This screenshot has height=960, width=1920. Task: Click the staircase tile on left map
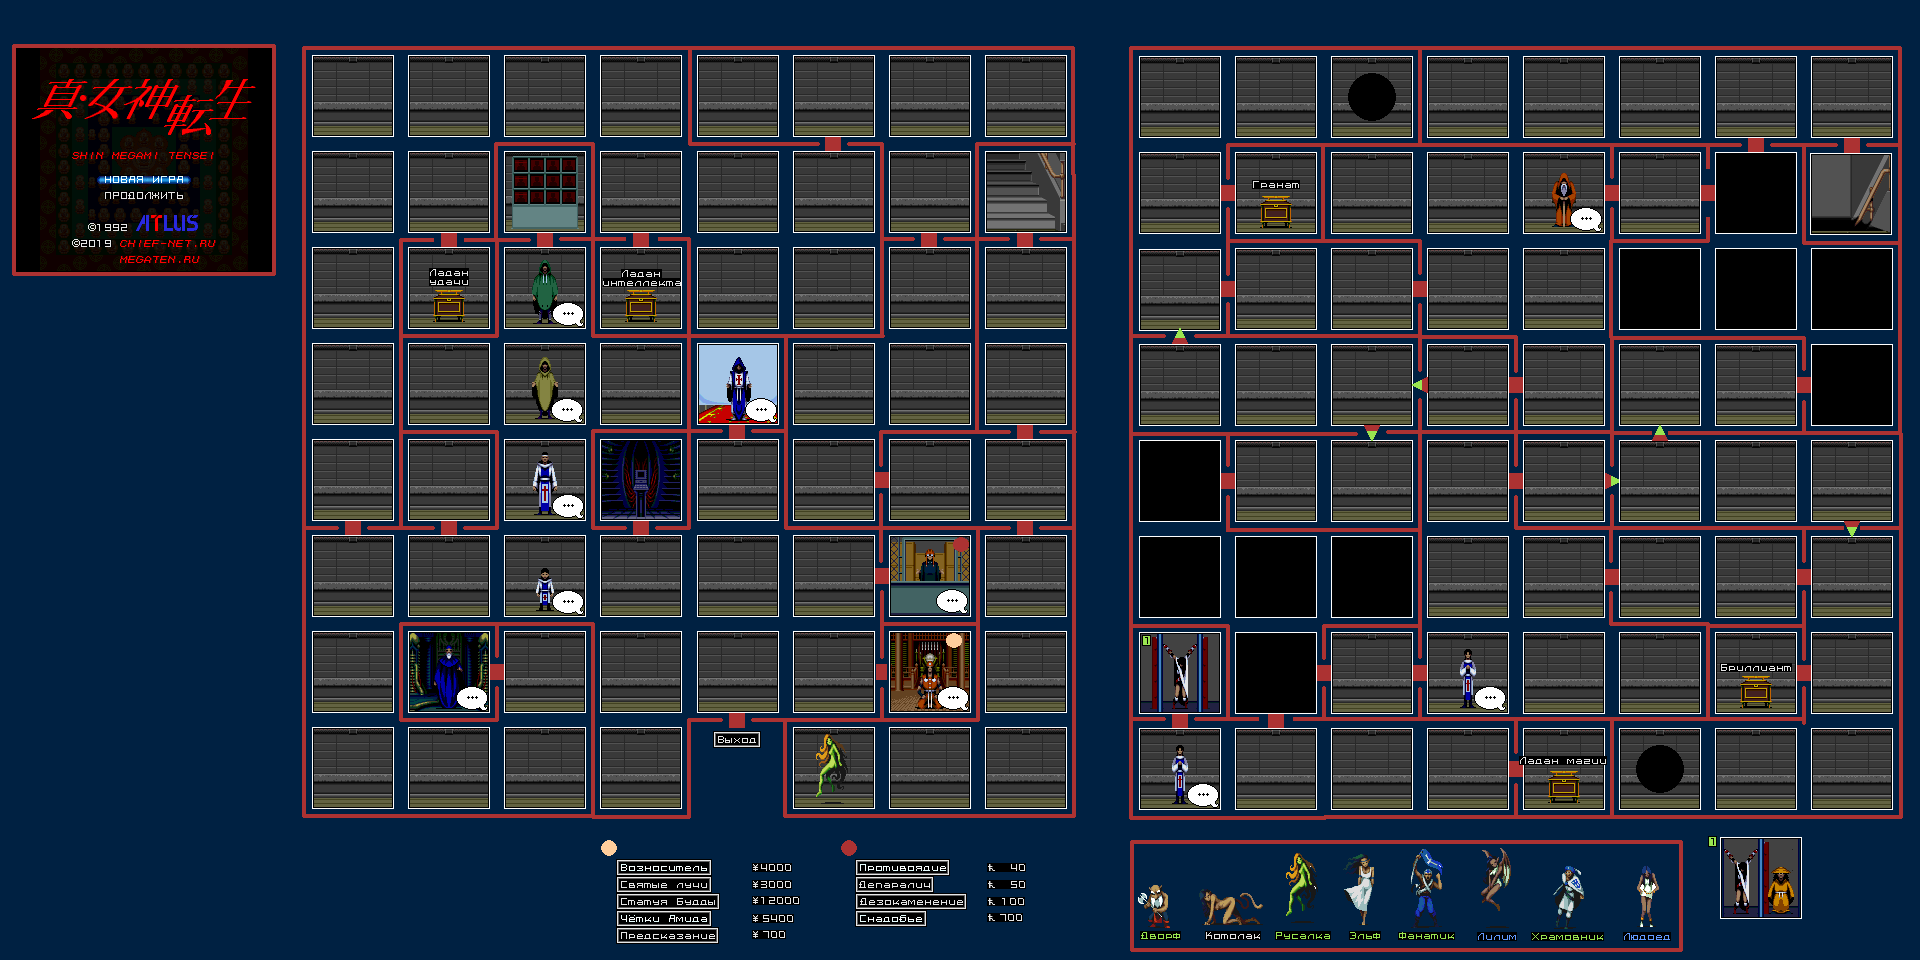[1026, 192]
